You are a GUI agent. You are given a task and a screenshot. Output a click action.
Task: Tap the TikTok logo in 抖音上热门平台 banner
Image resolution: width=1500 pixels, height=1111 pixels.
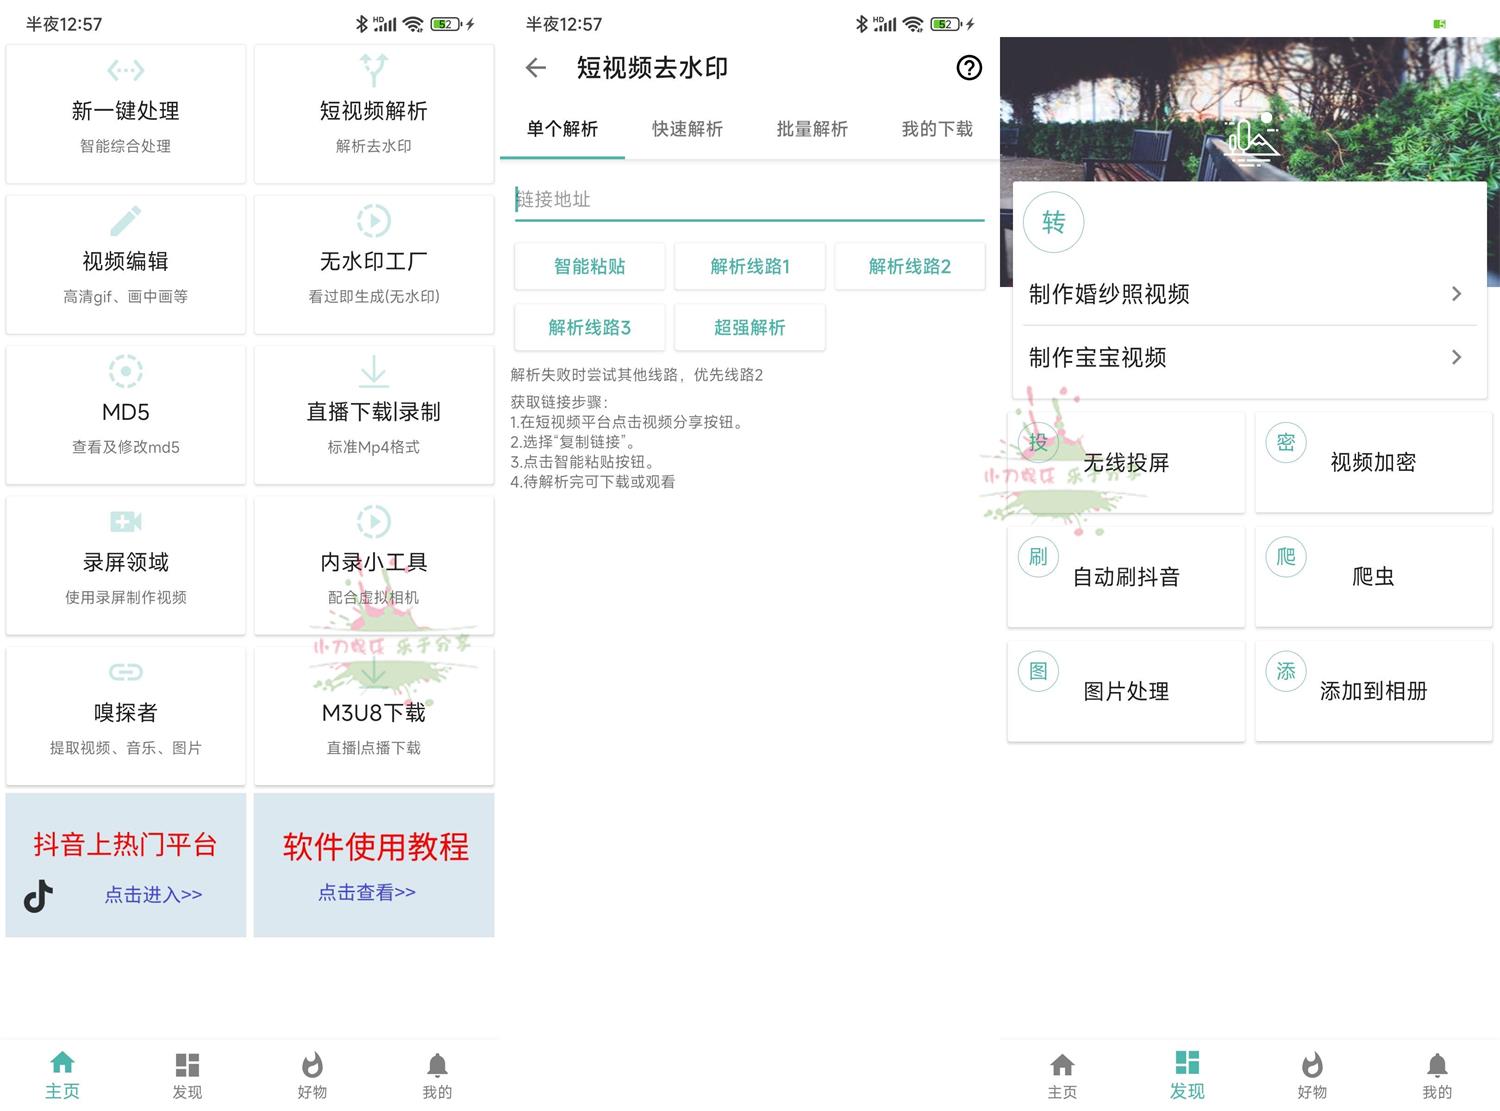pyautogui.click(x=38, y=896)
